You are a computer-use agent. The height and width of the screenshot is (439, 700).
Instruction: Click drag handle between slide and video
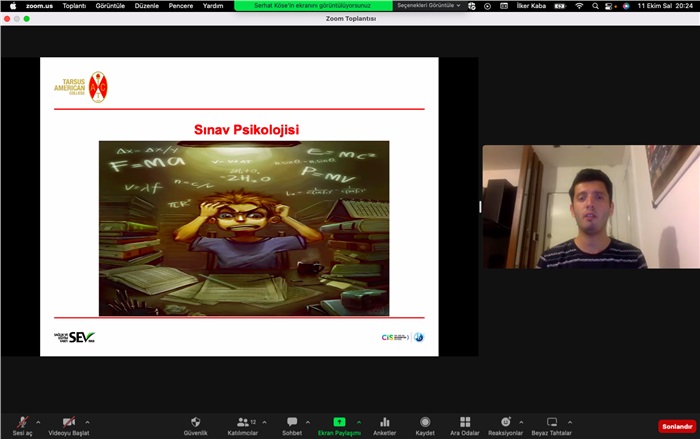pos(480,206)
